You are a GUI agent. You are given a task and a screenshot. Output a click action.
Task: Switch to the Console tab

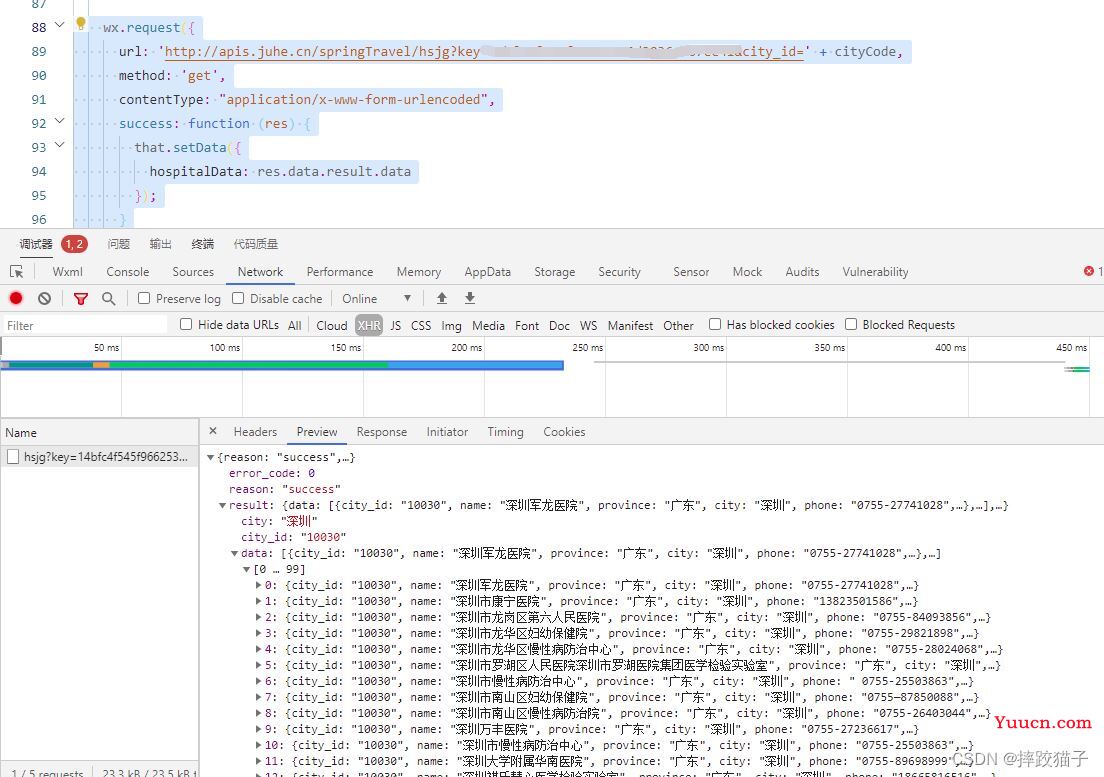[127, 272]
